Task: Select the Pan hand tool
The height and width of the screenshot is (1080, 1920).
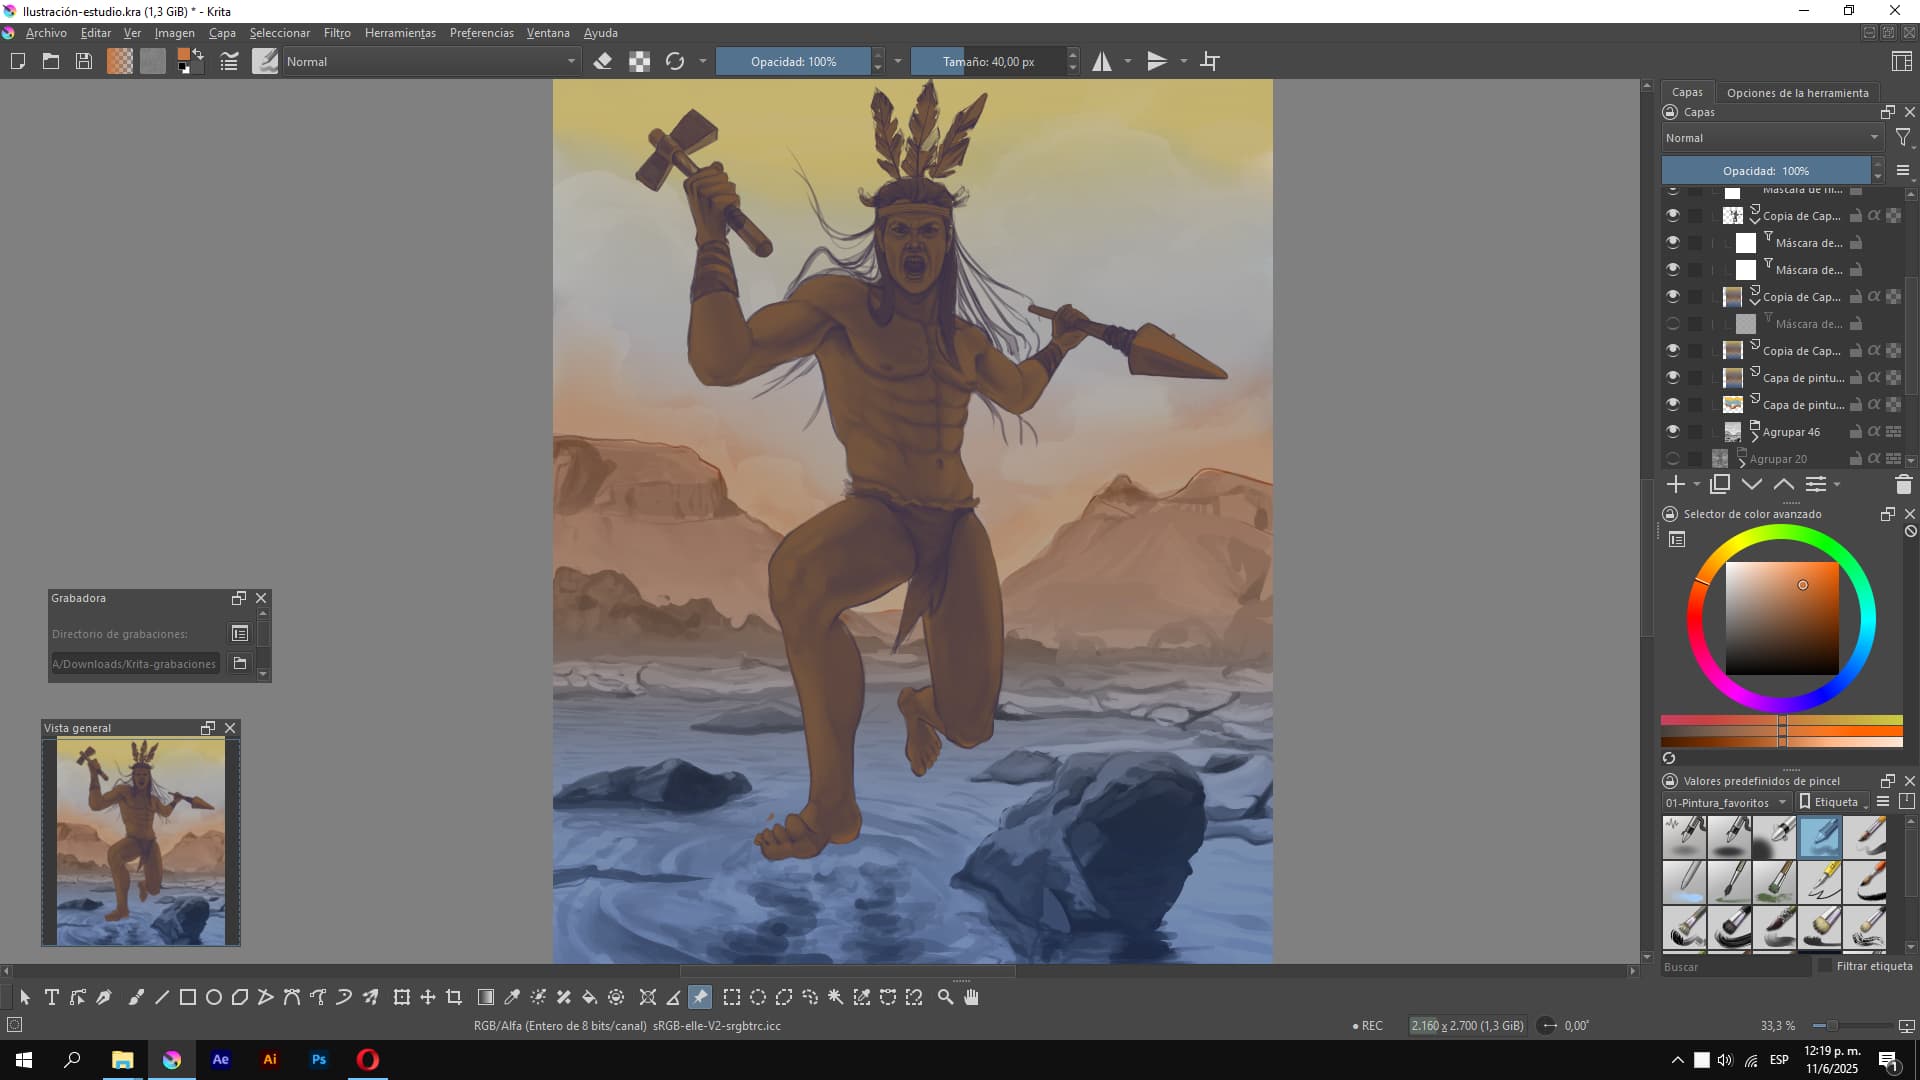Action: (971, 997)
